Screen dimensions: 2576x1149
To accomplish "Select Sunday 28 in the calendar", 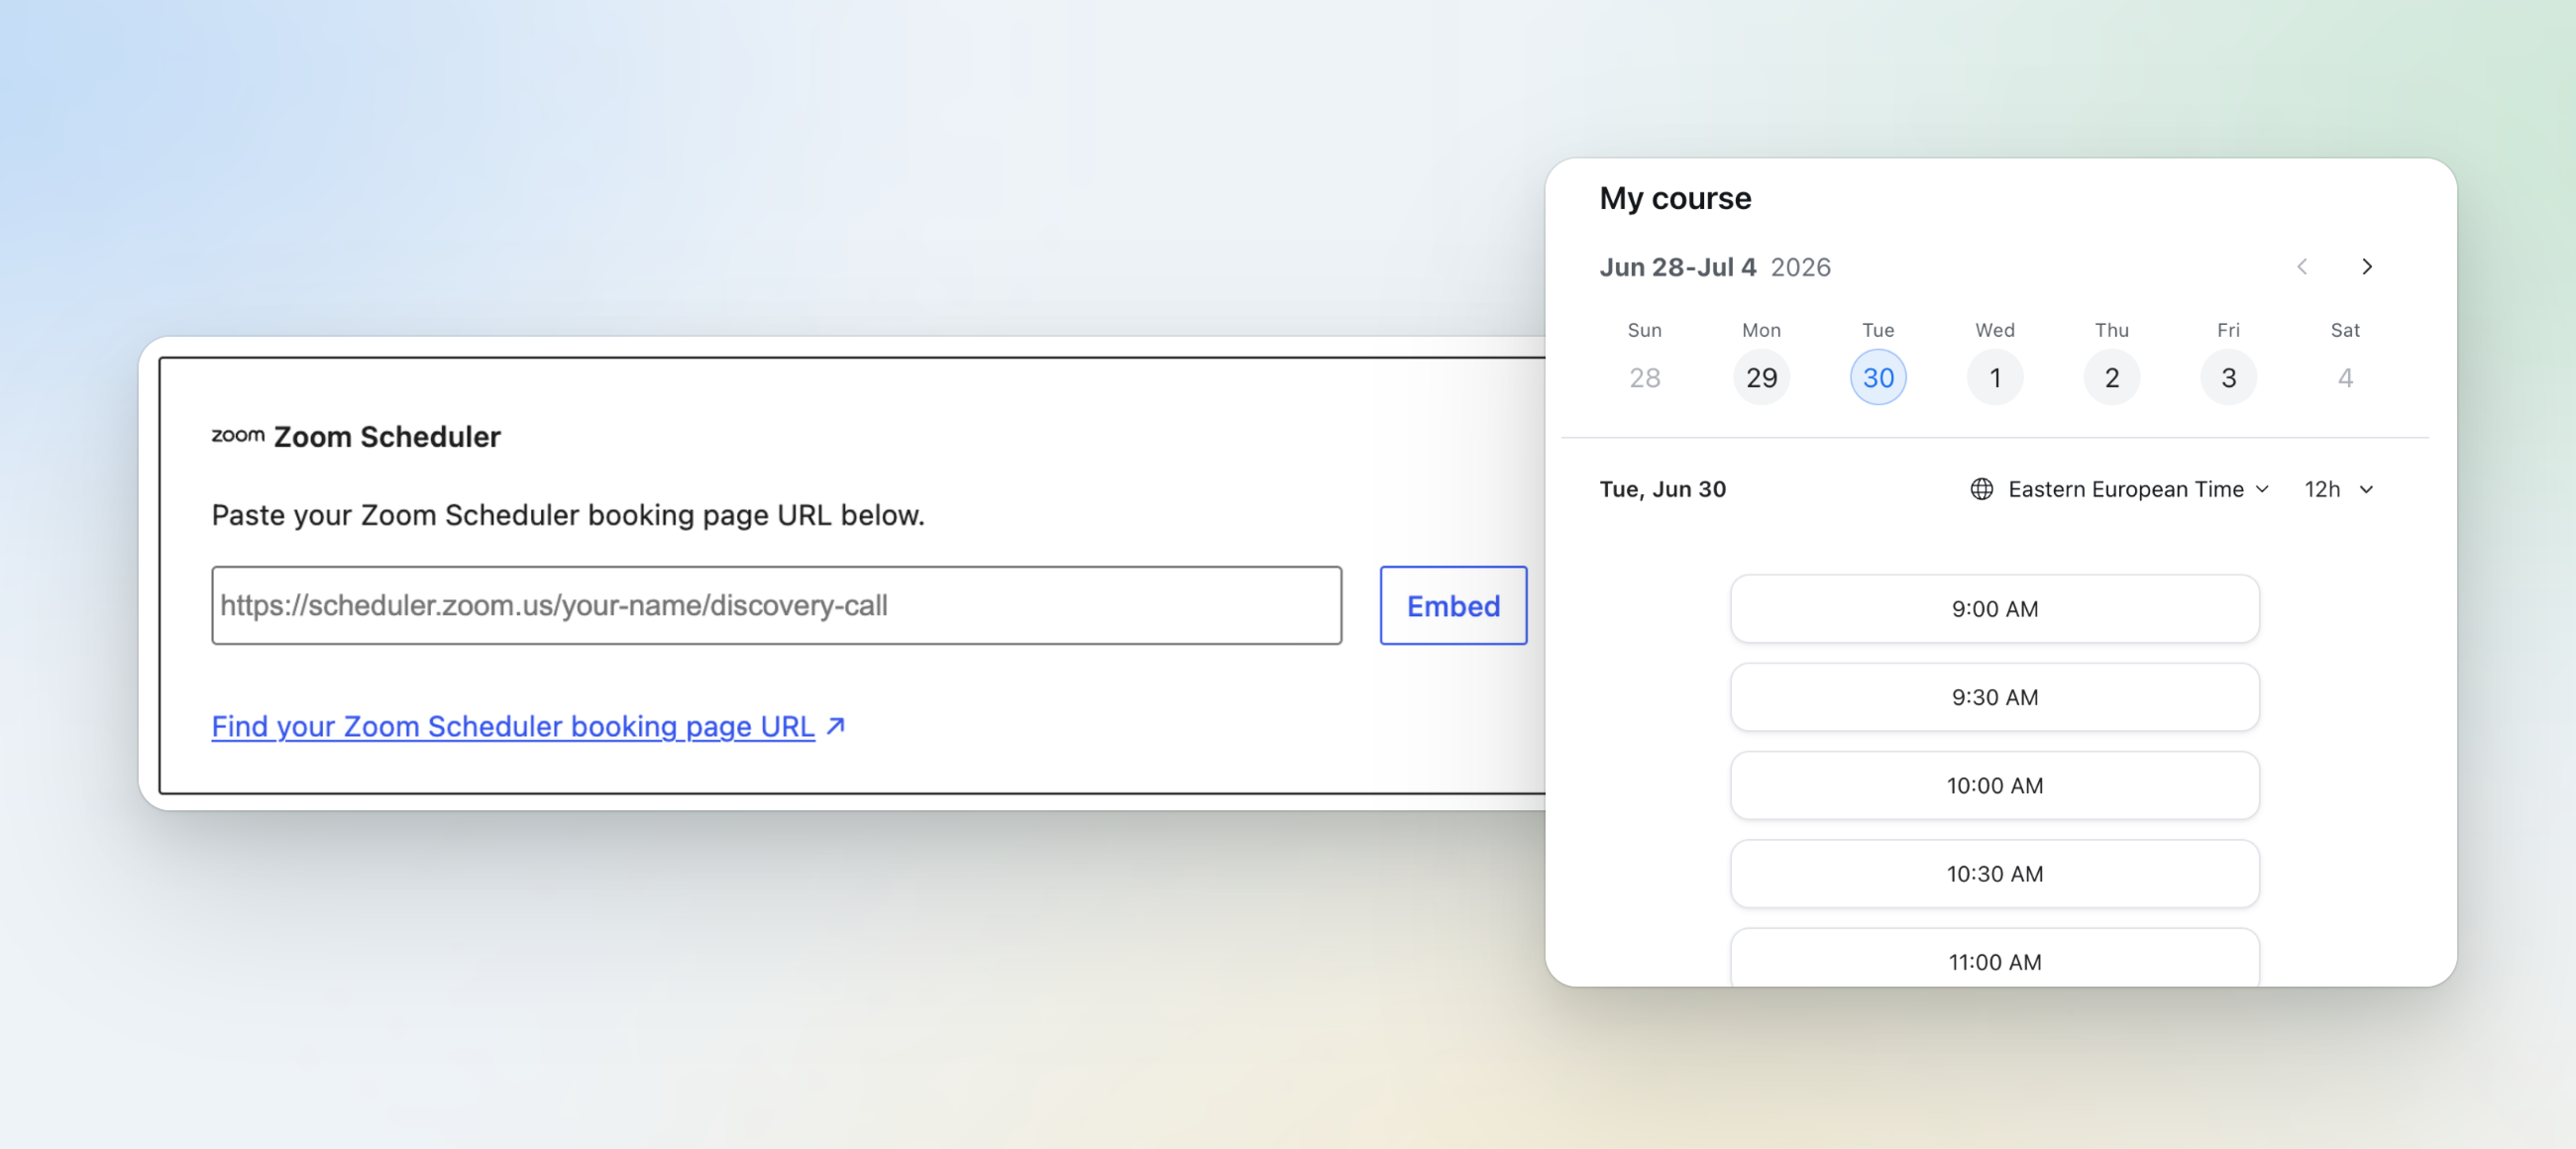I will (x=1644, y=377).
